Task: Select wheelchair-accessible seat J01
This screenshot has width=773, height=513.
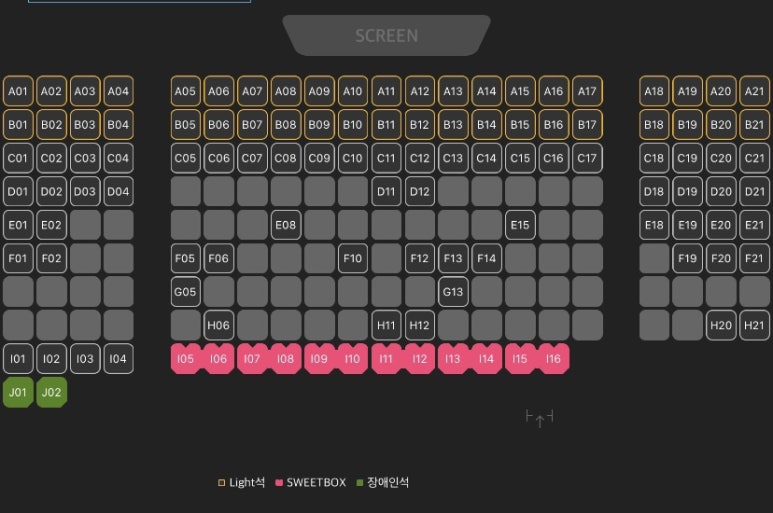Action: (x=18, y=392)
